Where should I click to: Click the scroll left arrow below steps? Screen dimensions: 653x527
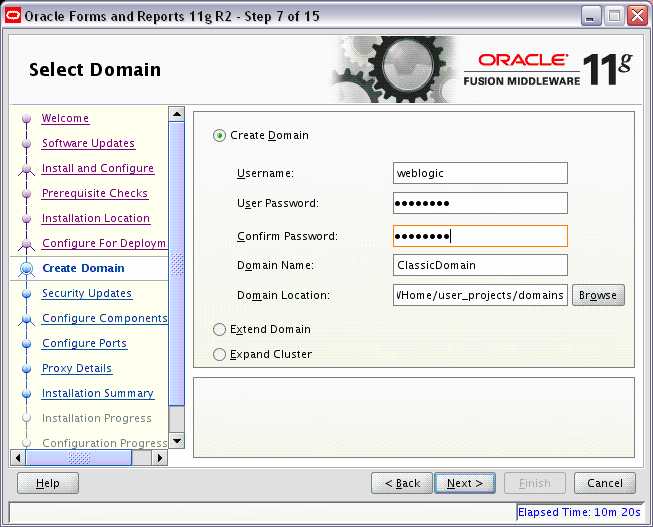click(17, 458)
